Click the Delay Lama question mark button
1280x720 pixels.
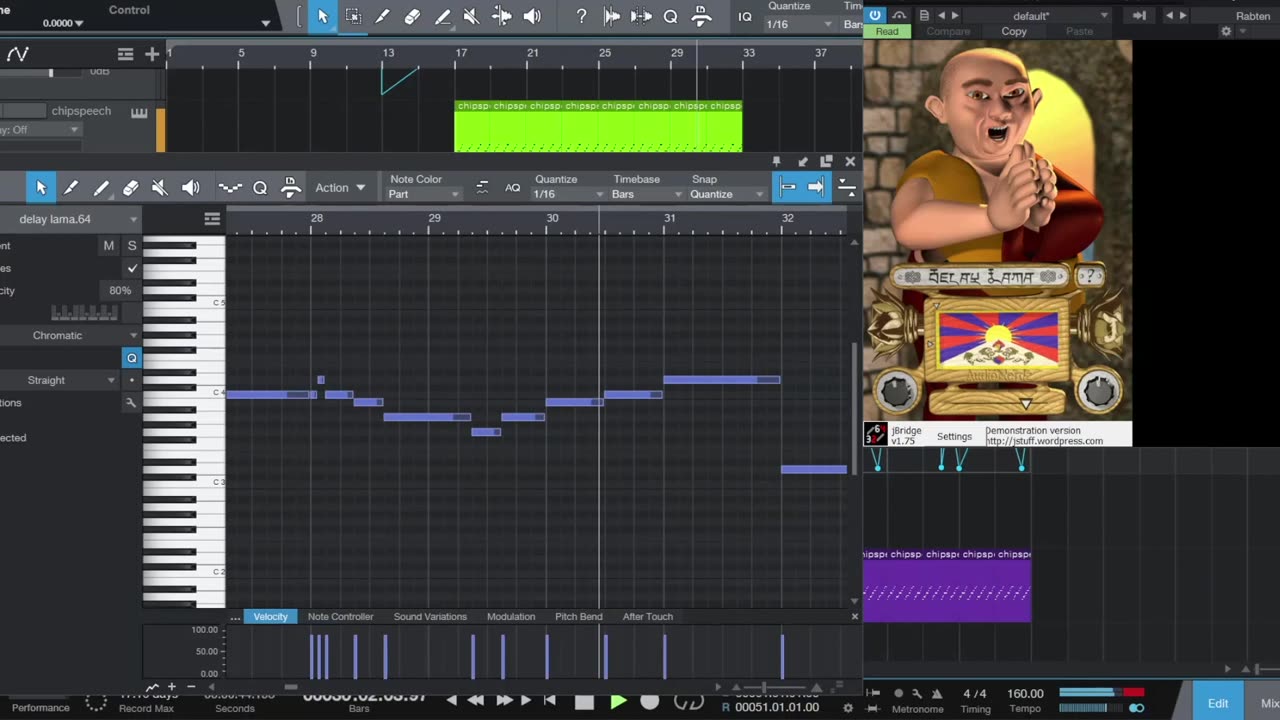click(x=1091, y=277)
